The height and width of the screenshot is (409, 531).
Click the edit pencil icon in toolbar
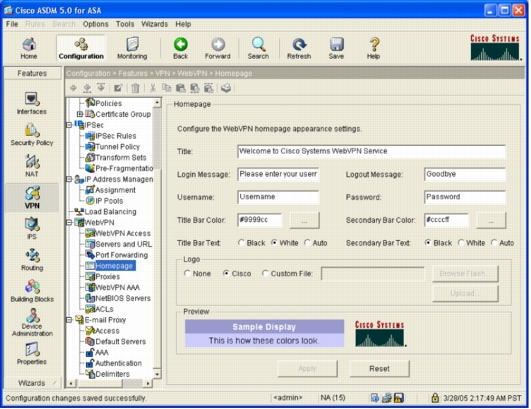pyautogui.click(x=118, y=88)
